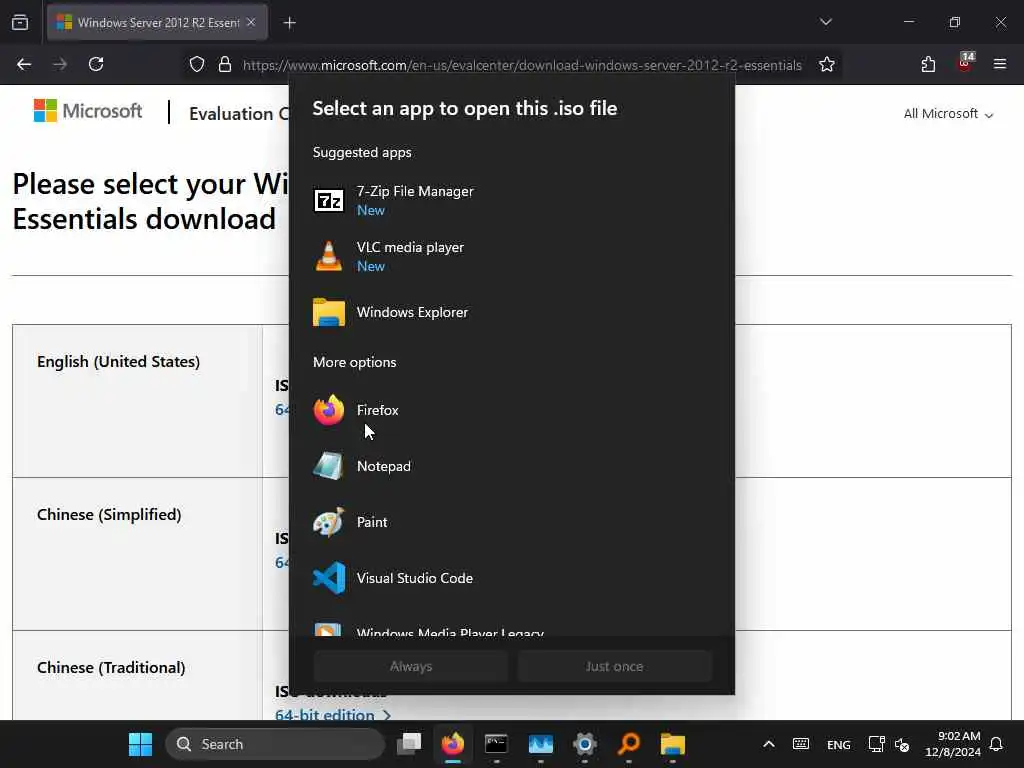Click the English (United States) row label
Screen dimensions: 1024x768
(x=118, y=362)
